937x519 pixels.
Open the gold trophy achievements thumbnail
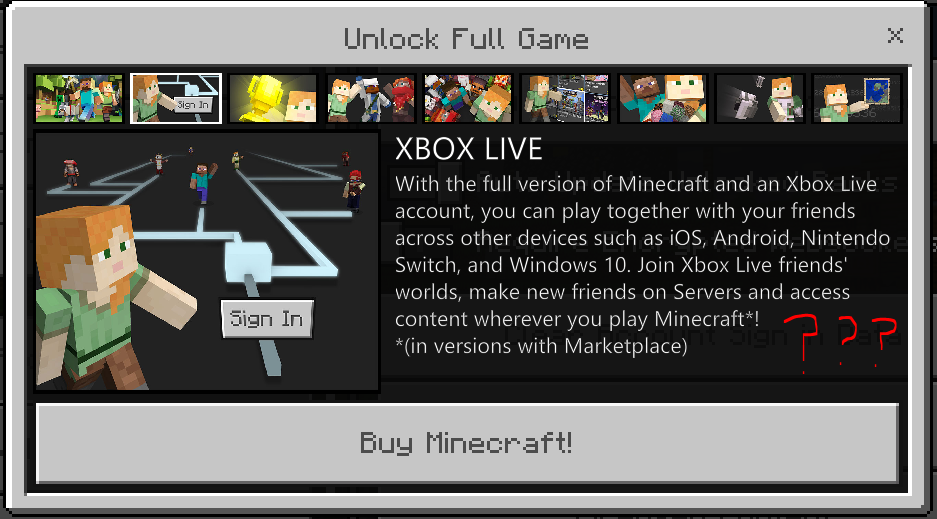click(x=273, y=99)
